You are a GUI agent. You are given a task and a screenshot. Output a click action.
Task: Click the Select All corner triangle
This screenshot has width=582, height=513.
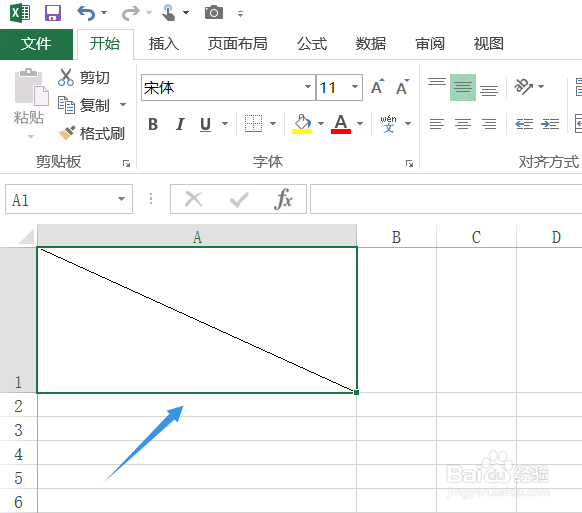[26, 236]
